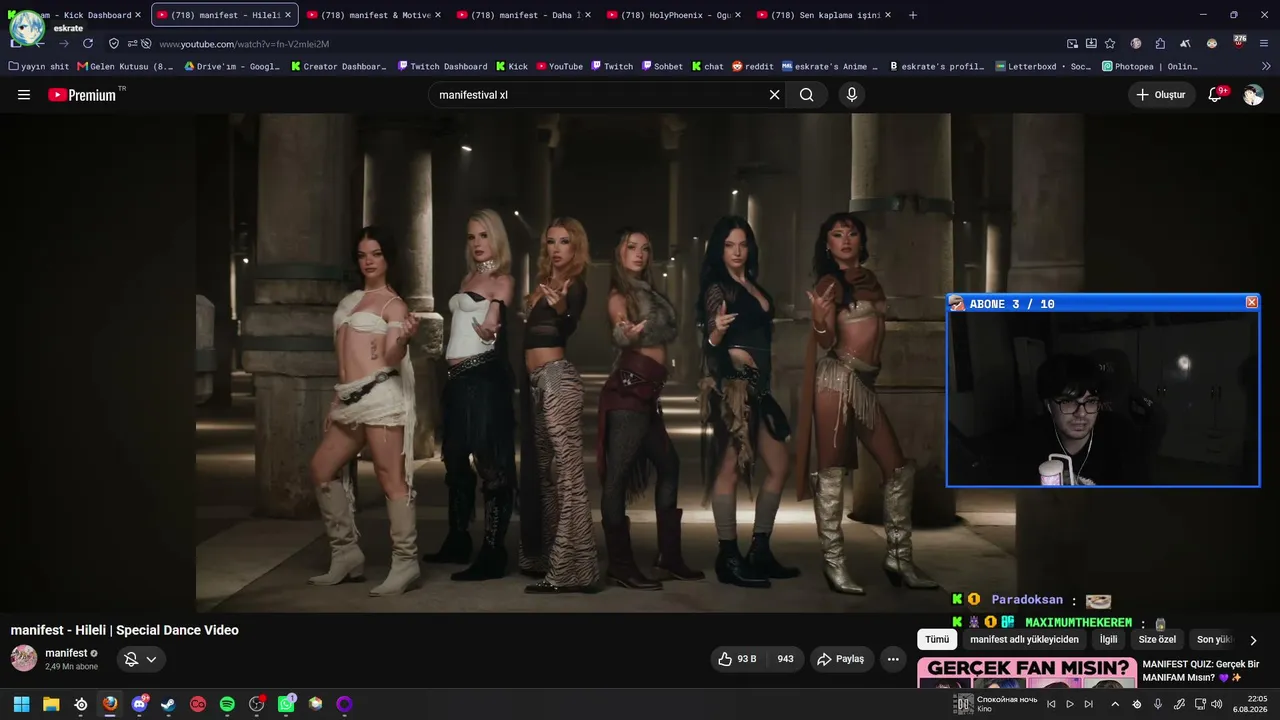Open Discord from the taskbar
The image size is (1280, 720).
click(139, 704)
